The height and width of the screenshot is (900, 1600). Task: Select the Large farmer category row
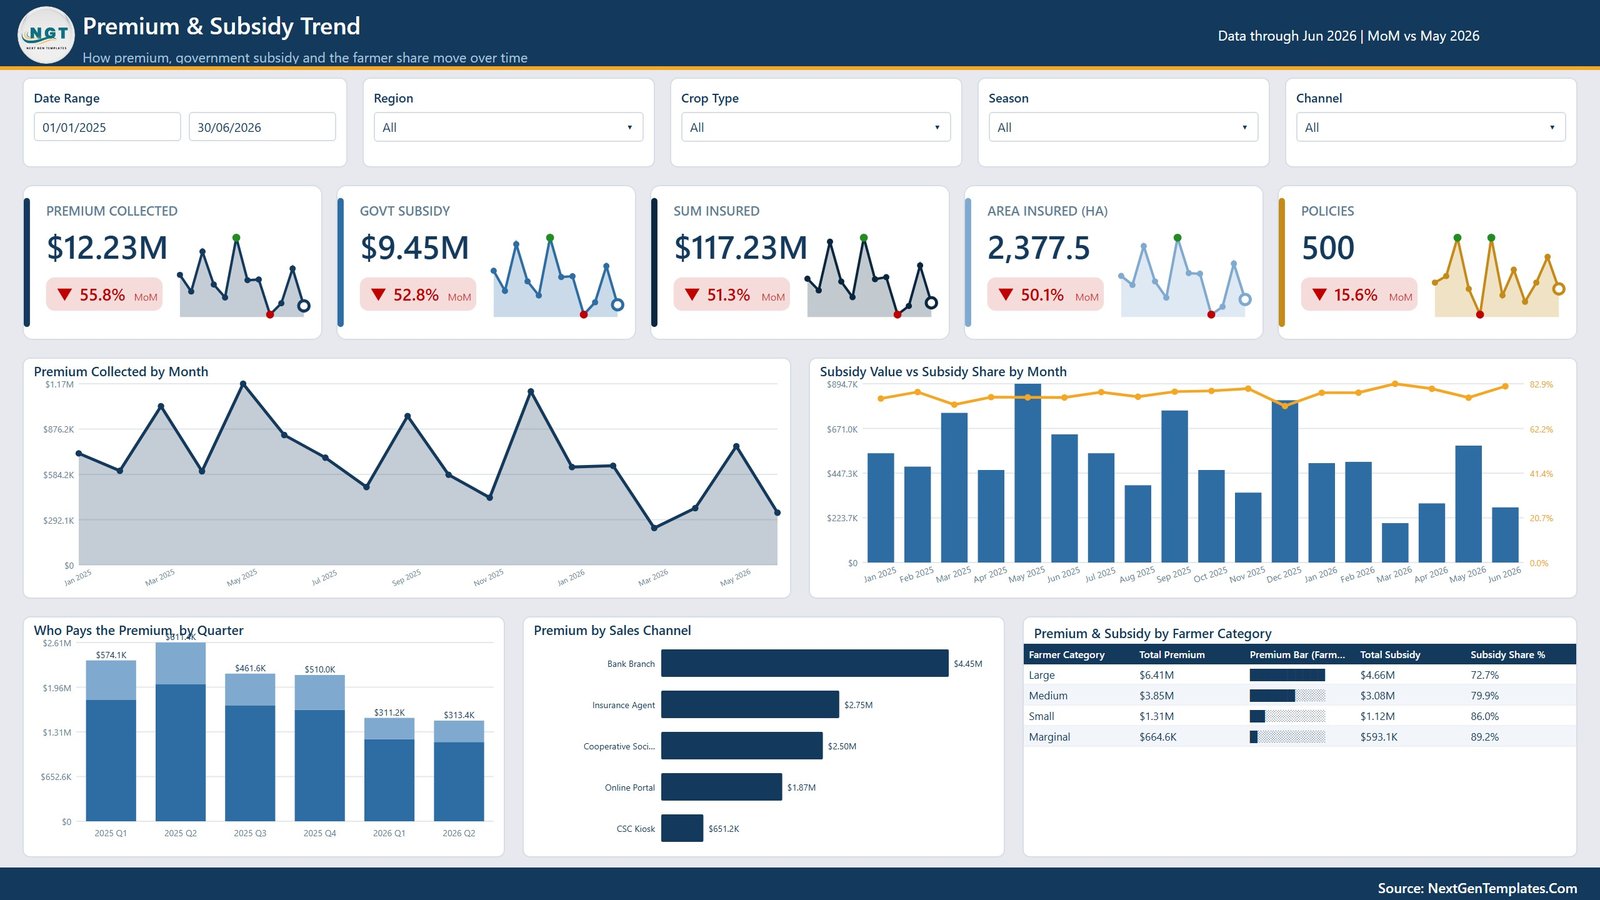pyautogui.click(x=1300, y=675)
